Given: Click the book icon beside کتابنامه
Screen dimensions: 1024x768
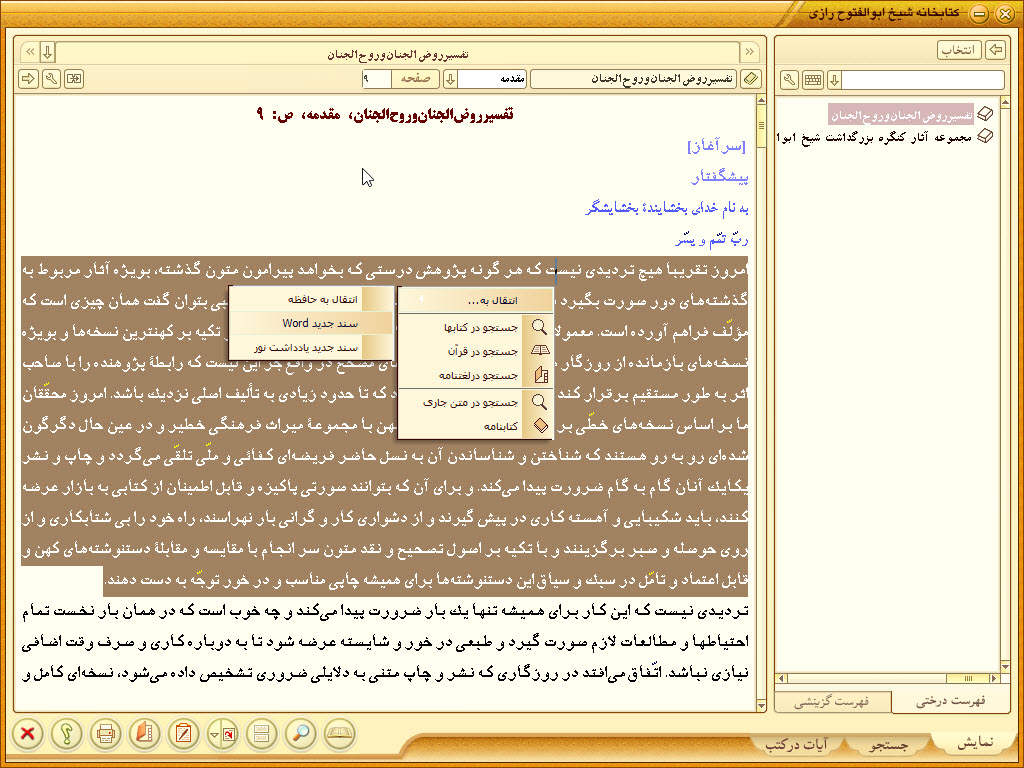Looking at the screenshot, I should click(540, 426).
